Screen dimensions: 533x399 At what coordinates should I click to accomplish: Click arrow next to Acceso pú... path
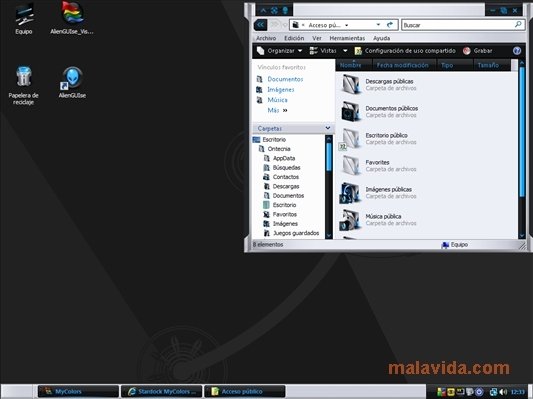346,25
